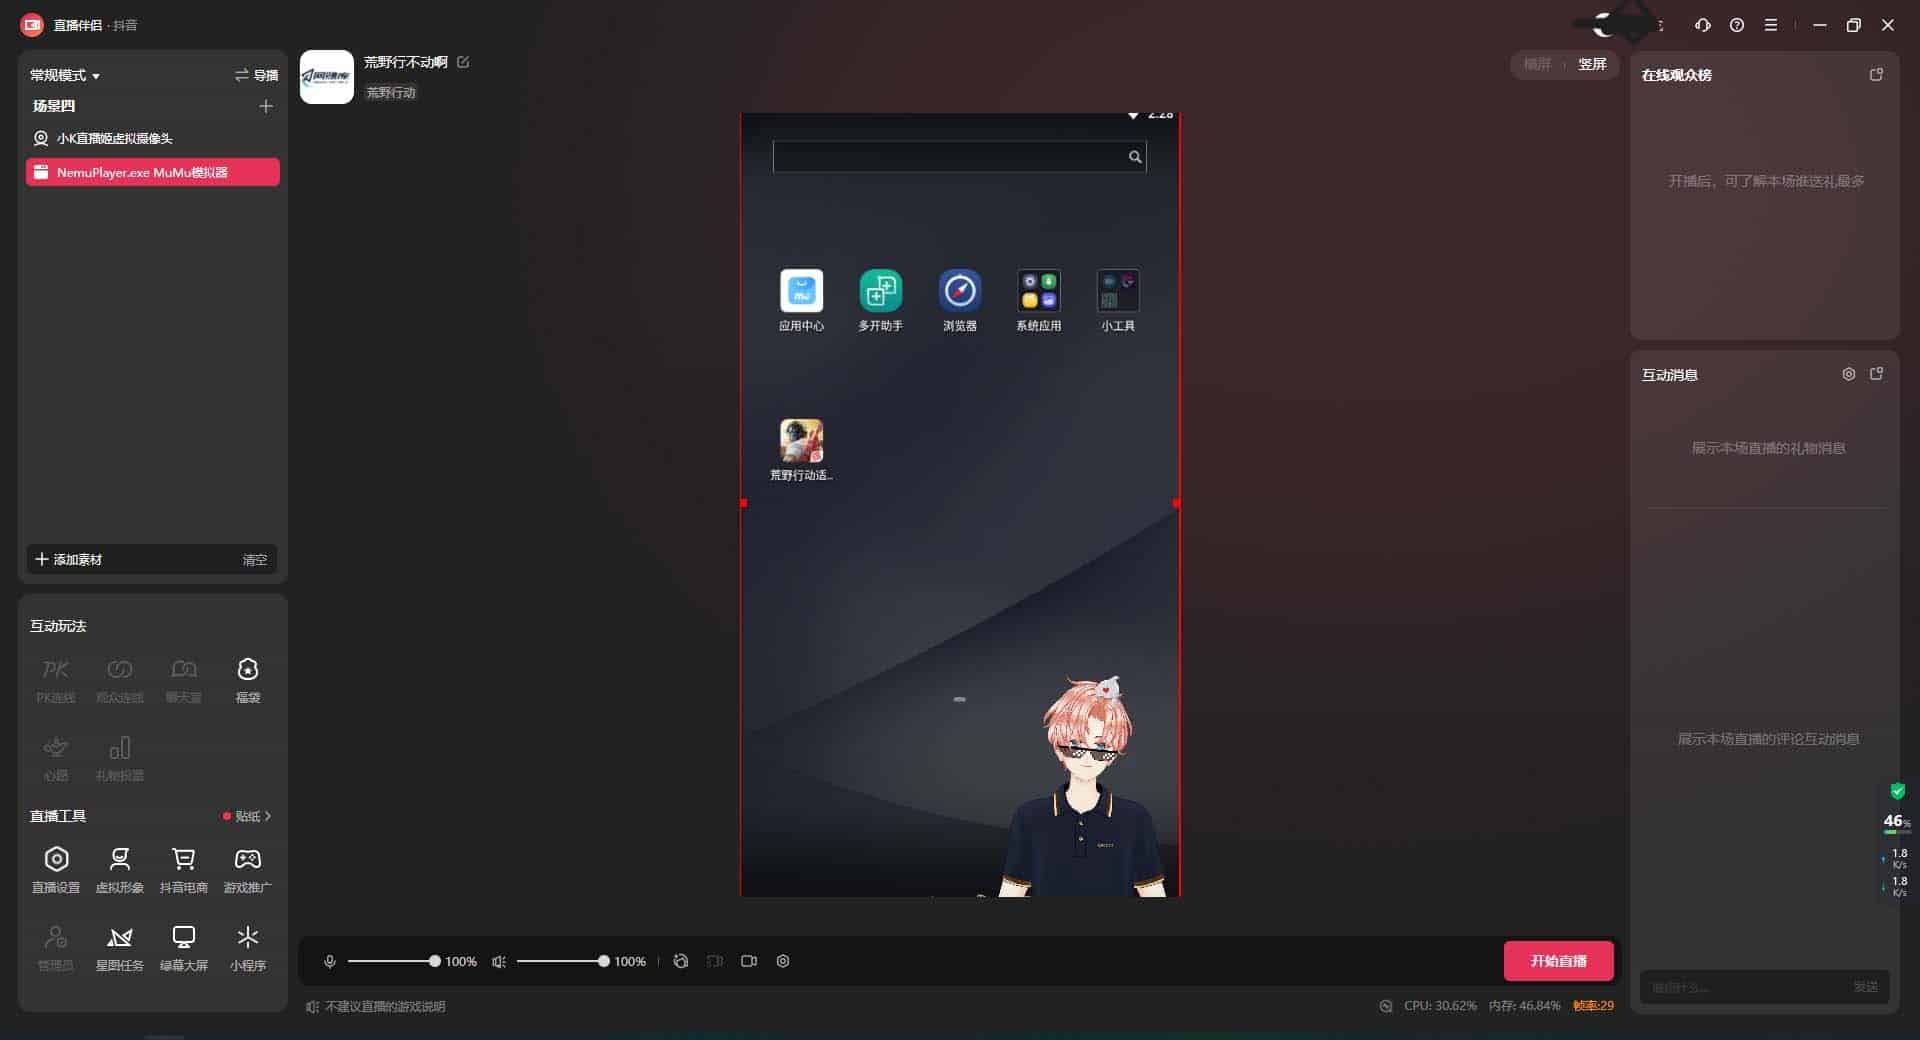This screenshot has width=1920, height=1040.
Task: Mute the microphone icon
Action: coord(330,961)
